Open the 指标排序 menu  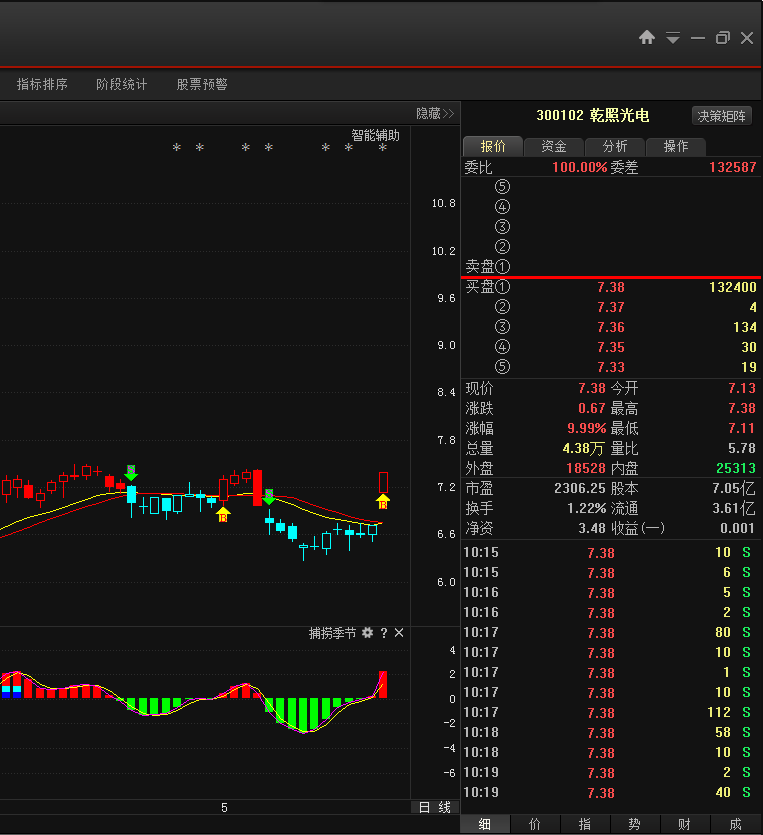[42, 84]
